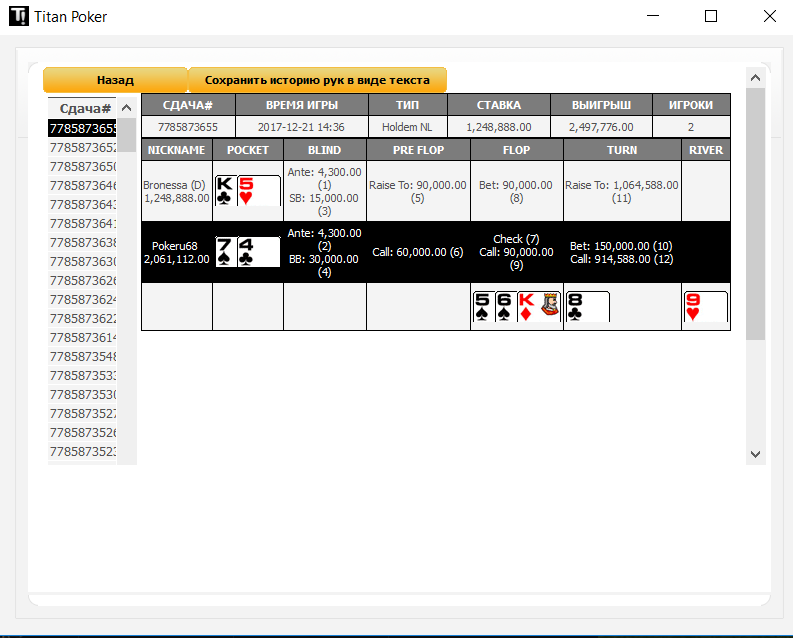
Task: Click Raise To: 90,000.00 (5) preflop action
Action: pyautogui.click(x=418, y=192)
